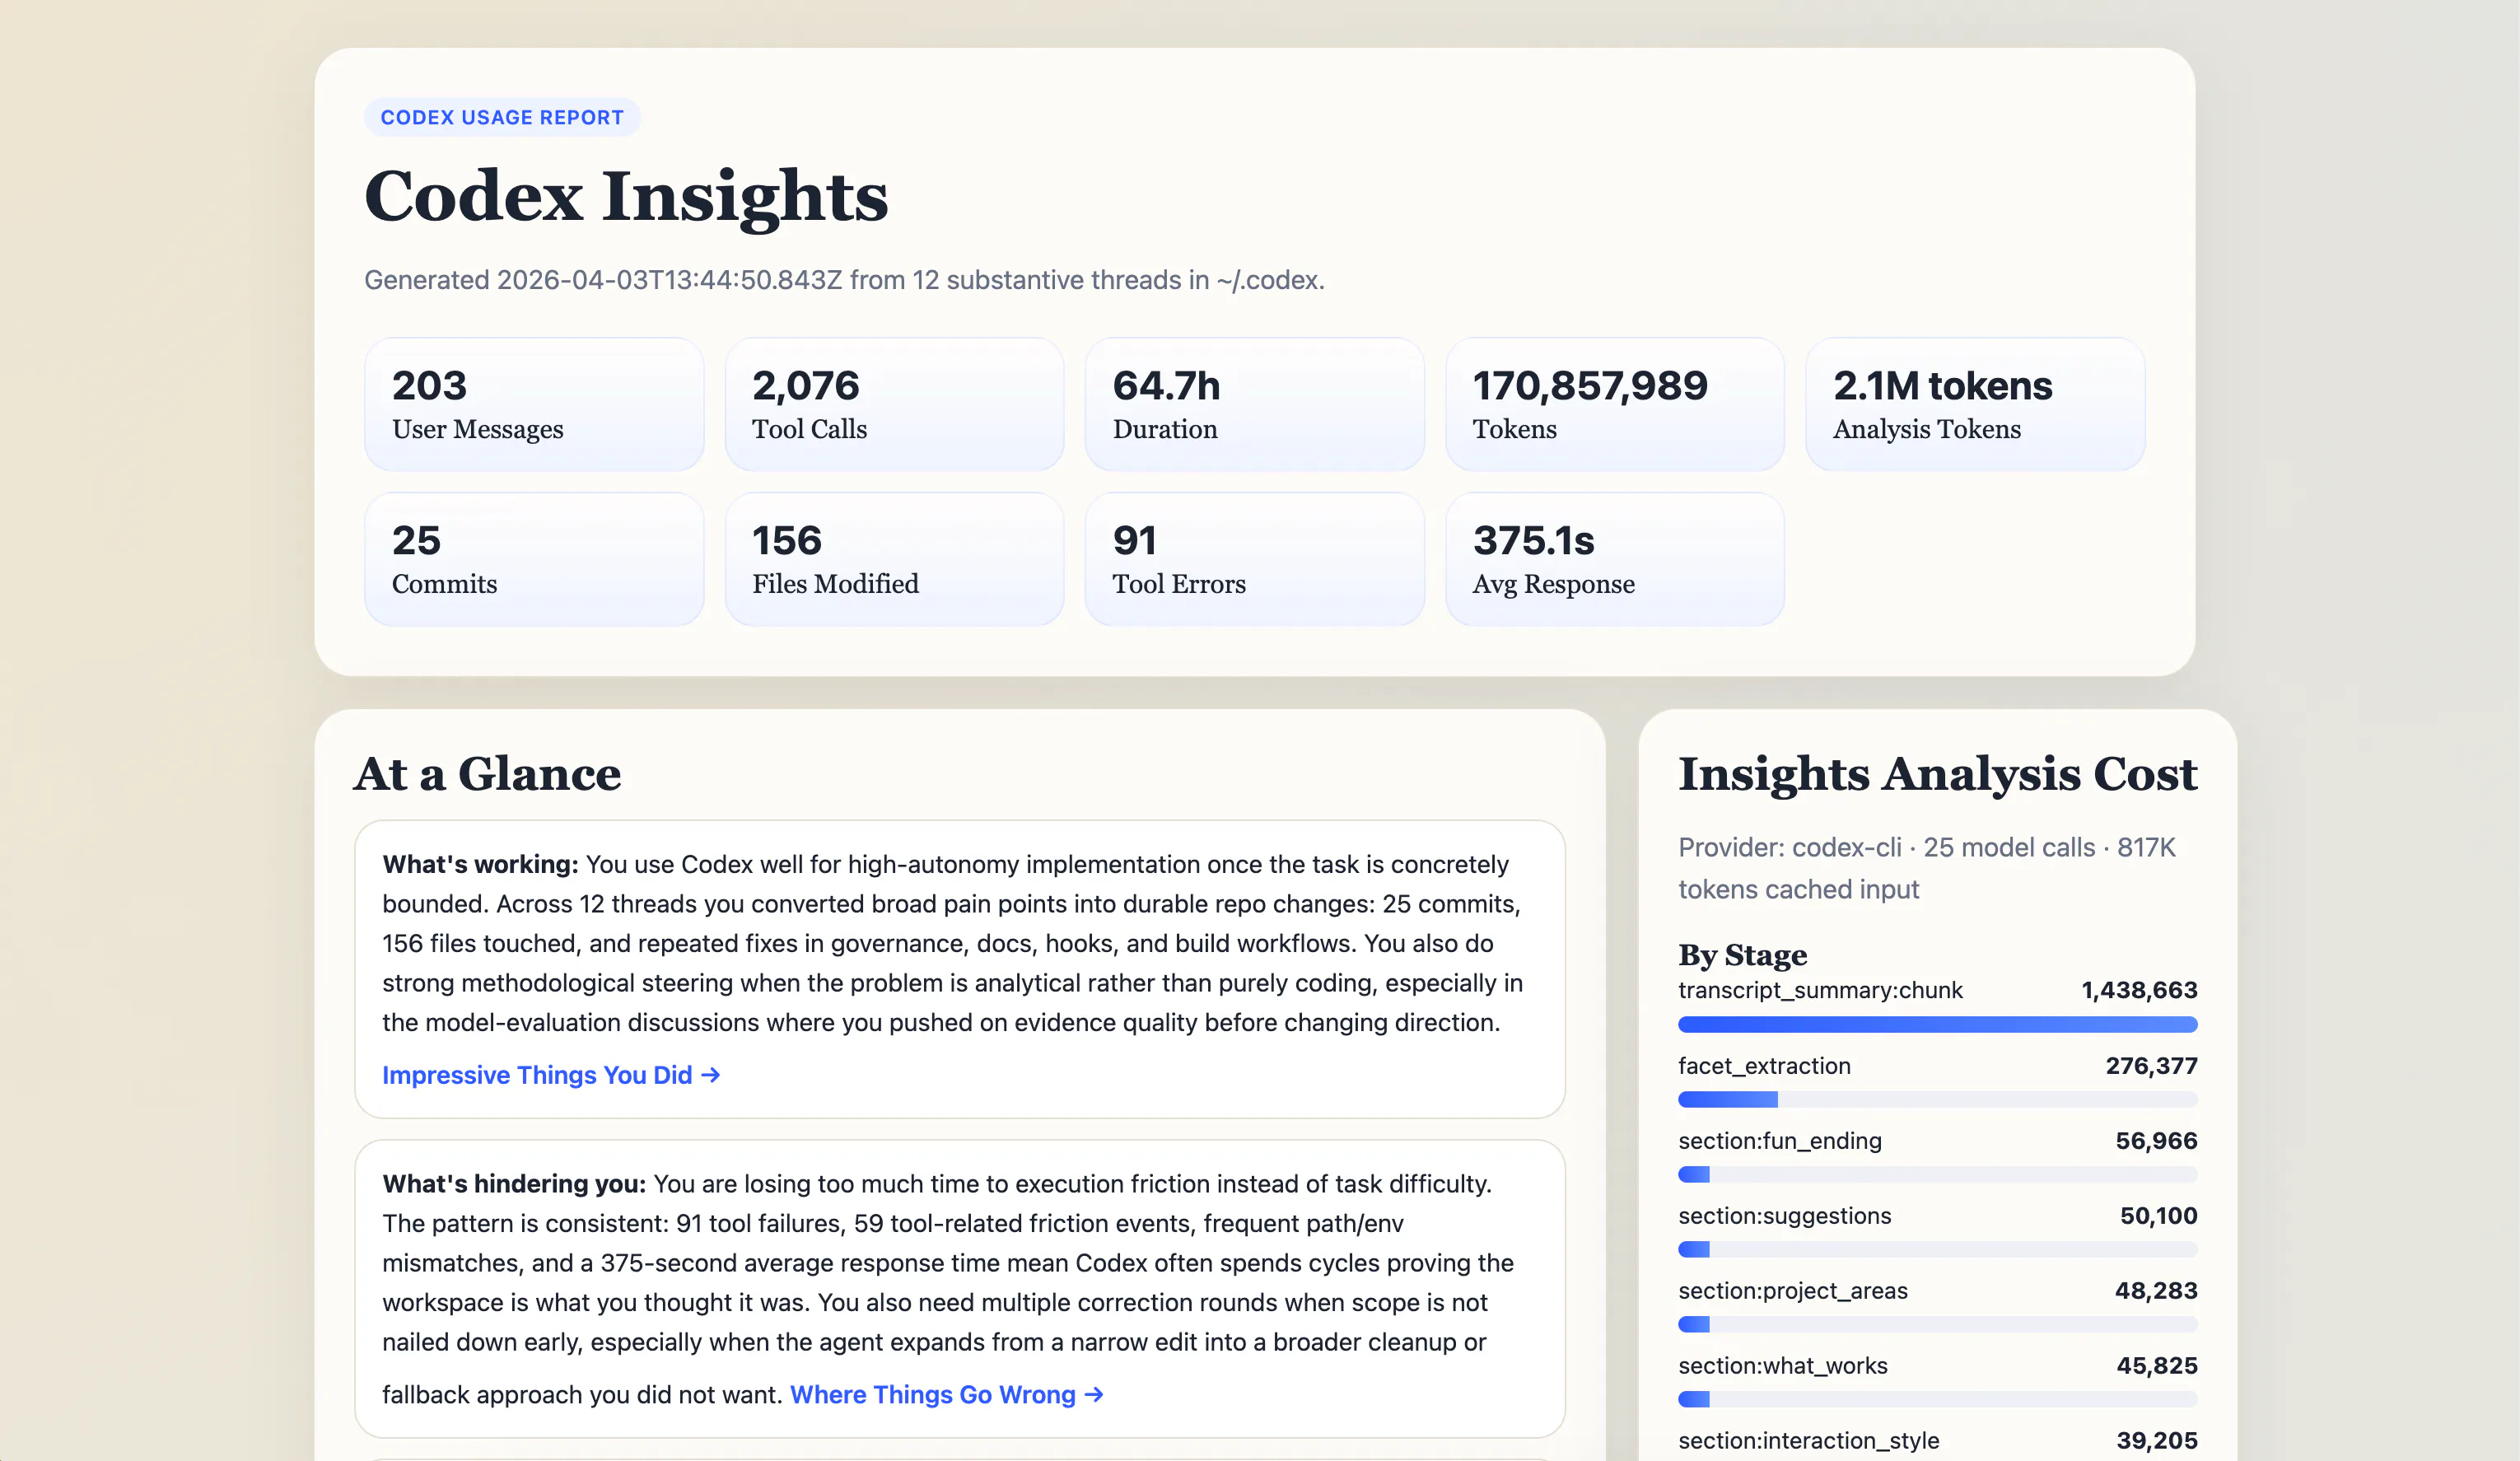Click the What's working bold label
Viewport: 2520px width, 1461px height.
click(x=480, y=864)
